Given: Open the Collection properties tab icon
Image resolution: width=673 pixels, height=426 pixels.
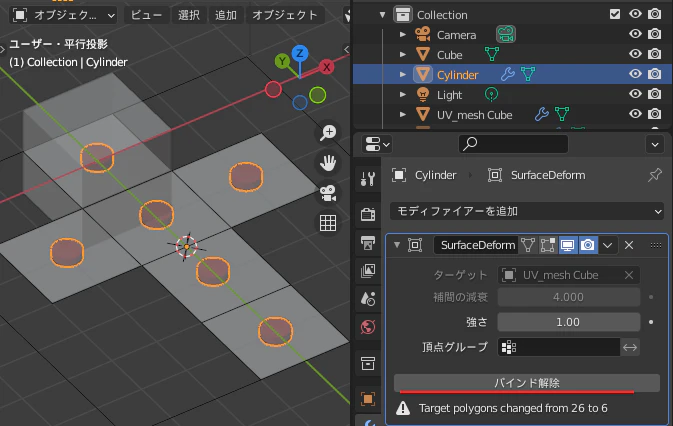Looking at the screenshot, I should click(368, 364).
